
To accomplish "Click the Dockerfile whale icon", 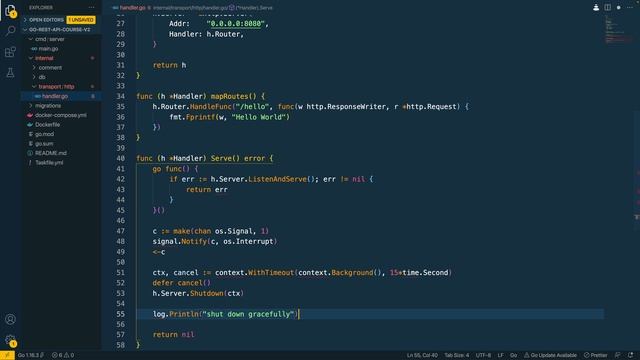I will coord(30,124).
